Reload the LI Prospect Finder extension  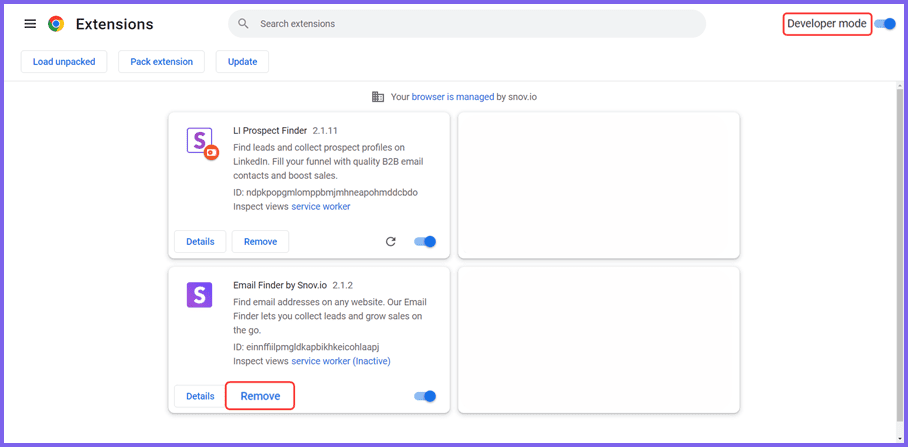(391, 241)
